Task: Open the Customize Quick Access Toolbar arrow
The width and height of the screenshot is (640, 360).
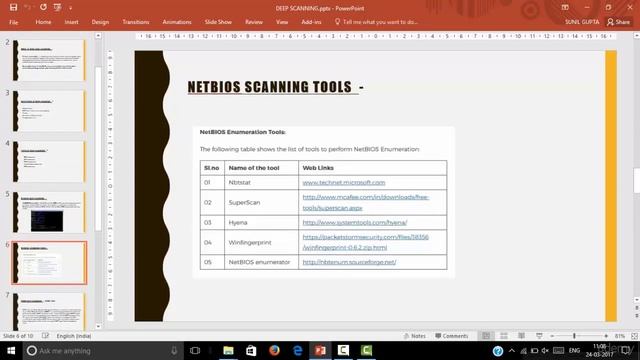Action: [70, 8]
